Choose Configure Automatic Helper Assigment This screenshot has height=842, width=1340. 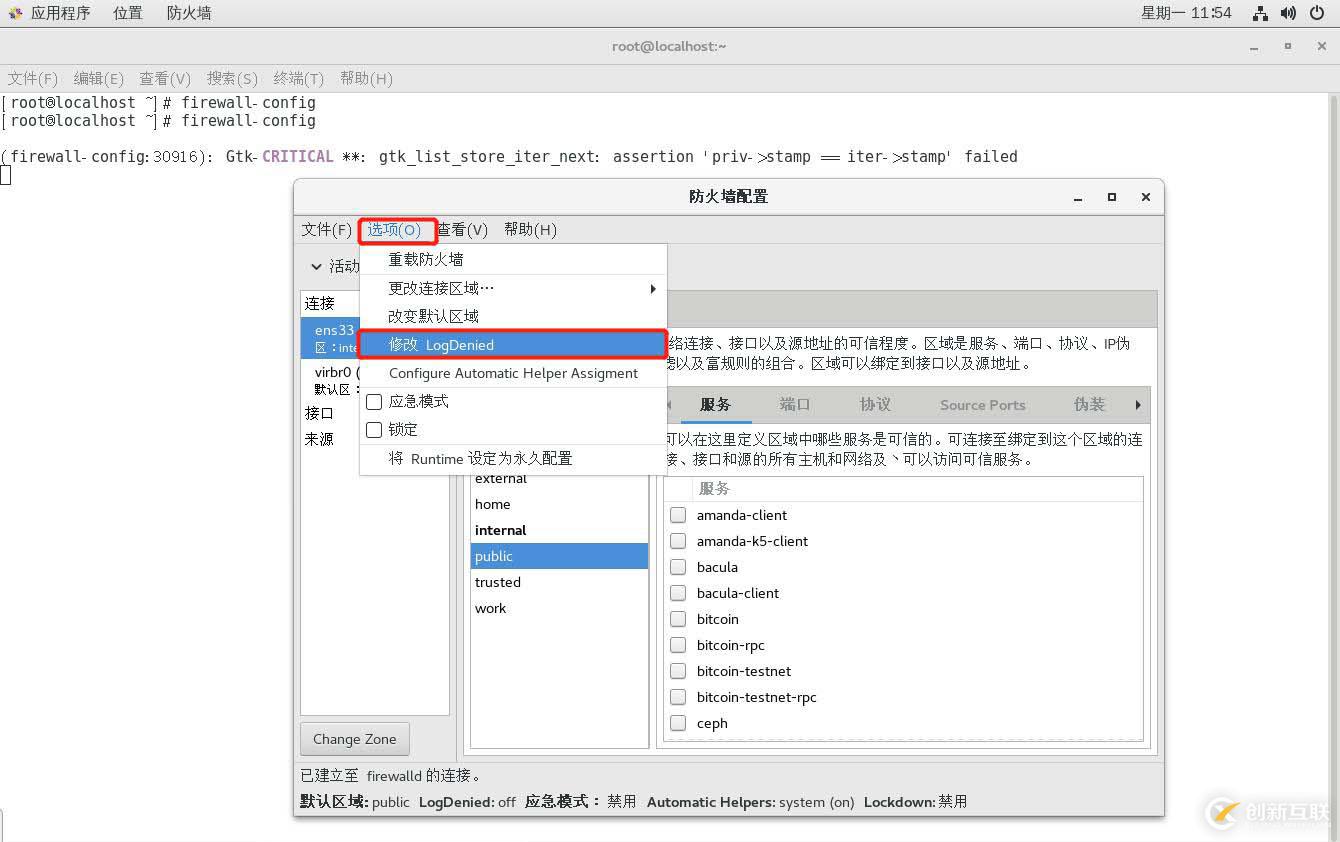coord(513,373)
